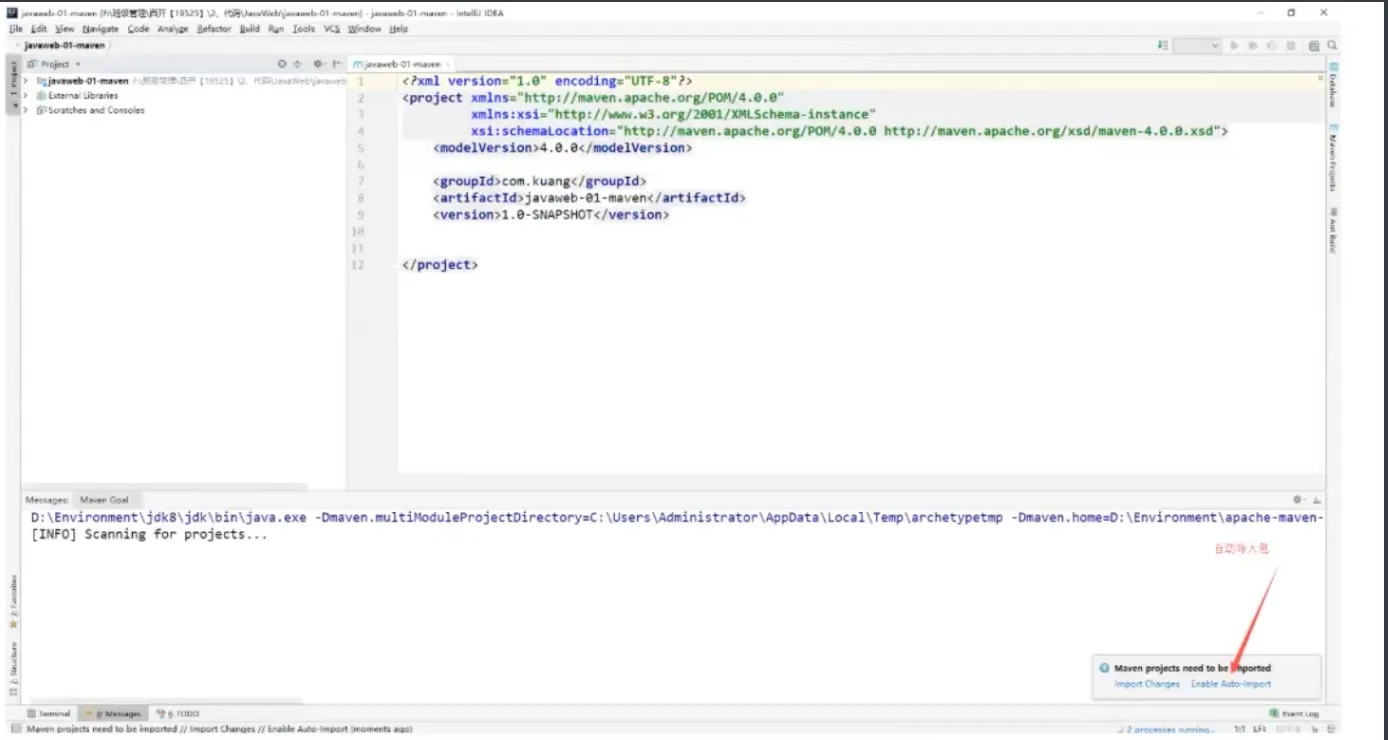Select Scratches and Consoles in the tree
1388x740 pixels.
(x=96, y=111)
